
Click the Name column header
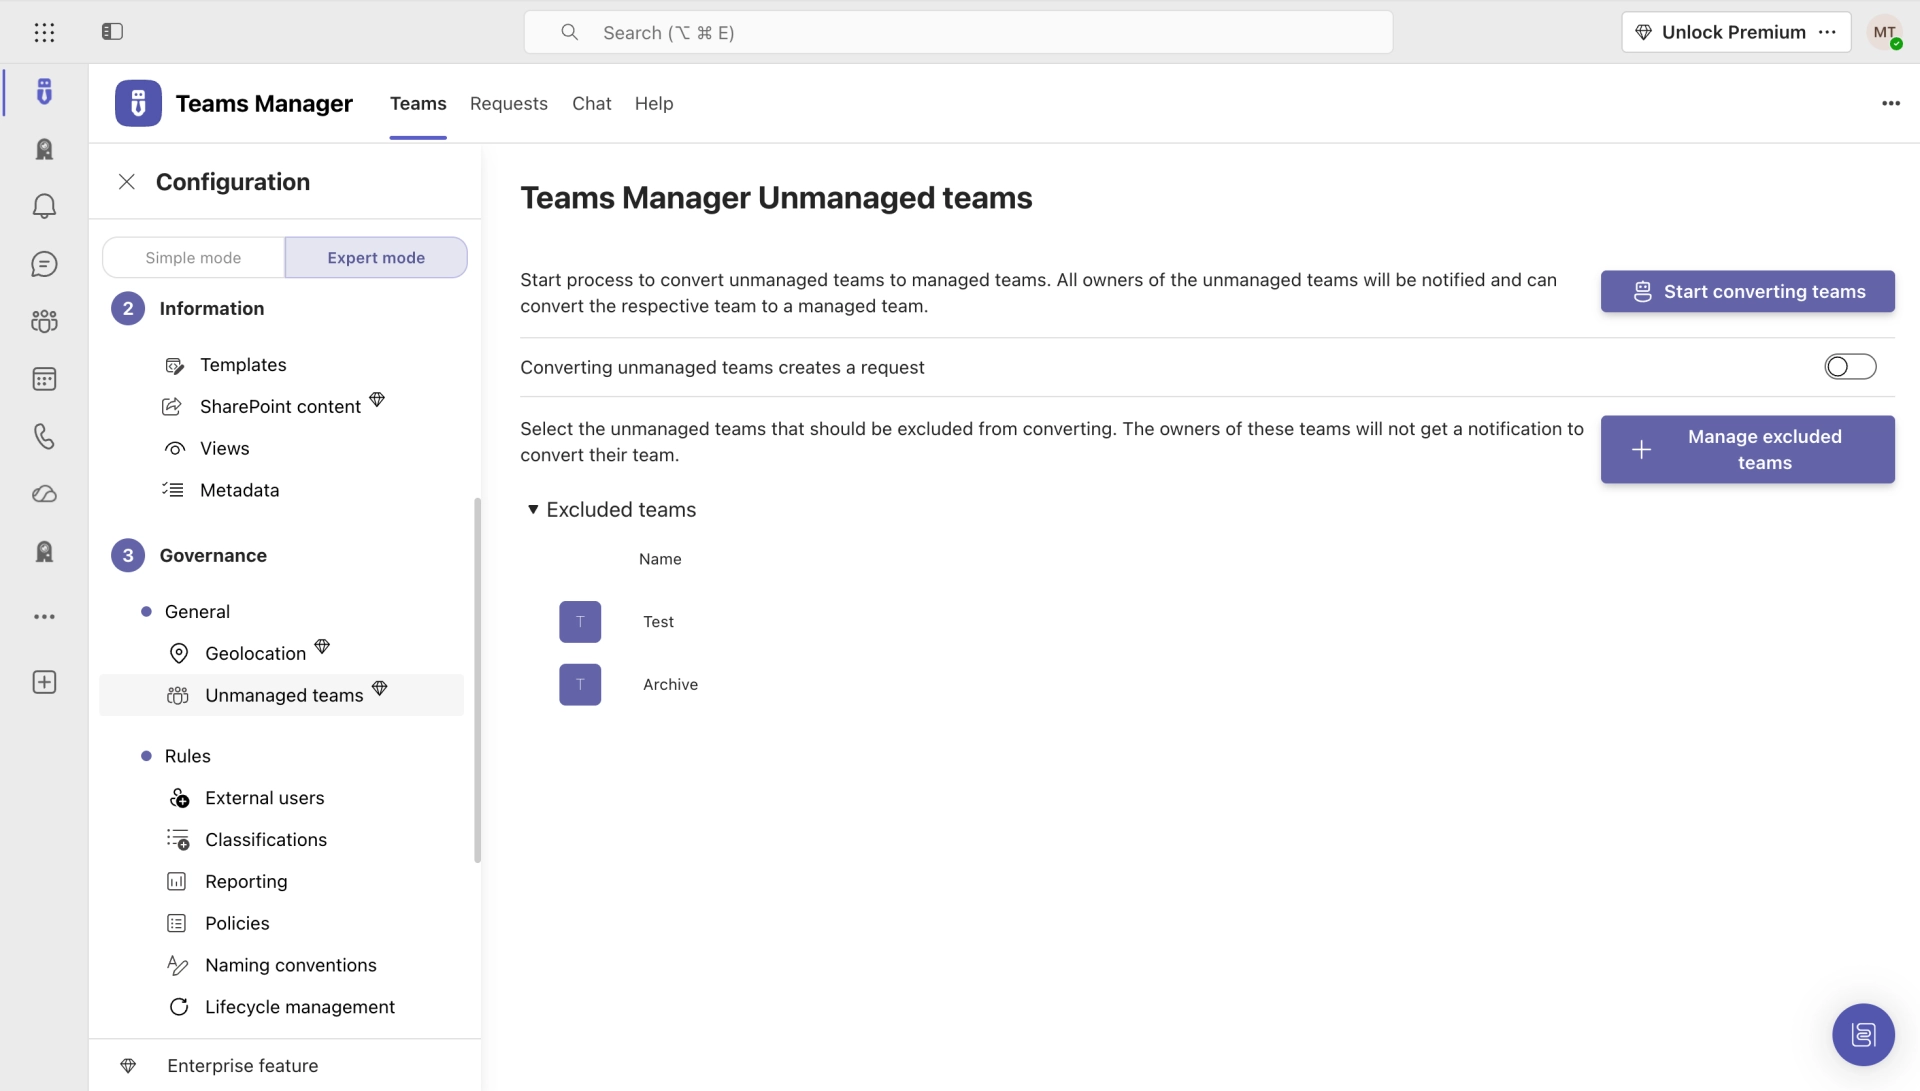click(x=660, y=559)
